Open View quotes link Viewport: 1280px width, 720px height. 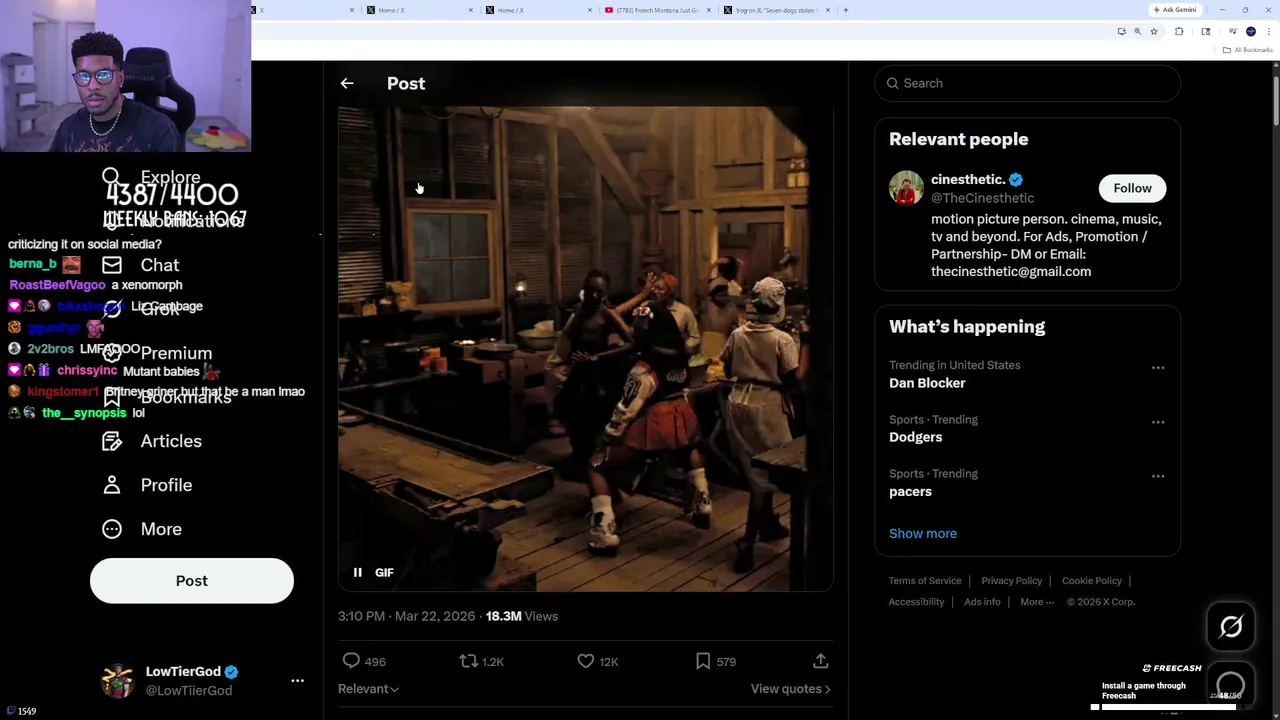point(790,689)
